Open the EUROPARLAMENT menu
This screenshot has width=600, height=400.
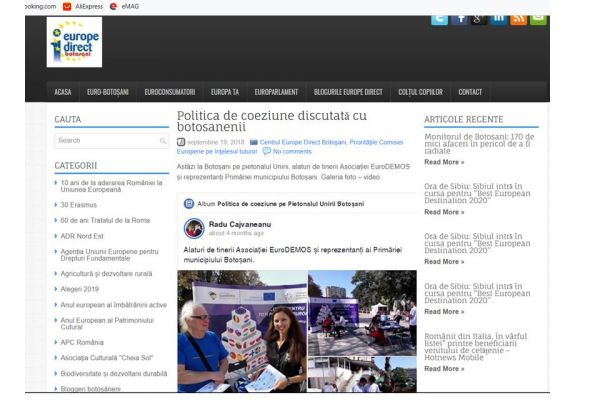pyautogui.click(x=276, y=92)
